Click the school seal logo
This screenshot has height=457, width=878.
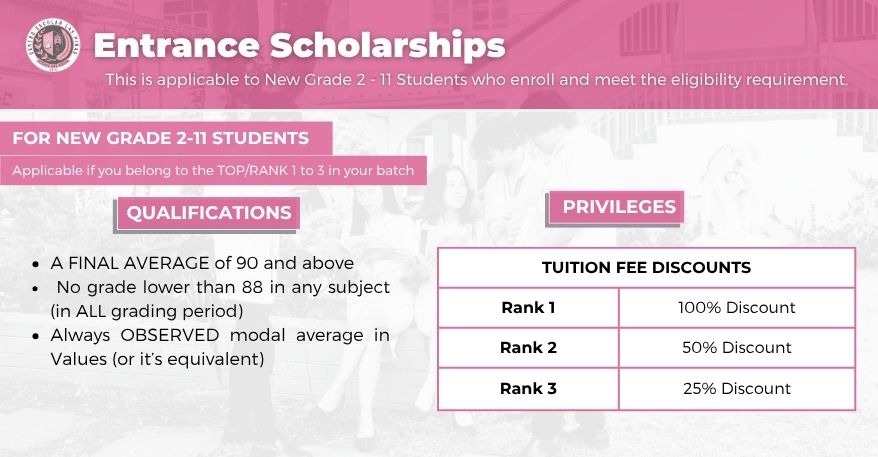pyautogui.click(x=53, y=47)
